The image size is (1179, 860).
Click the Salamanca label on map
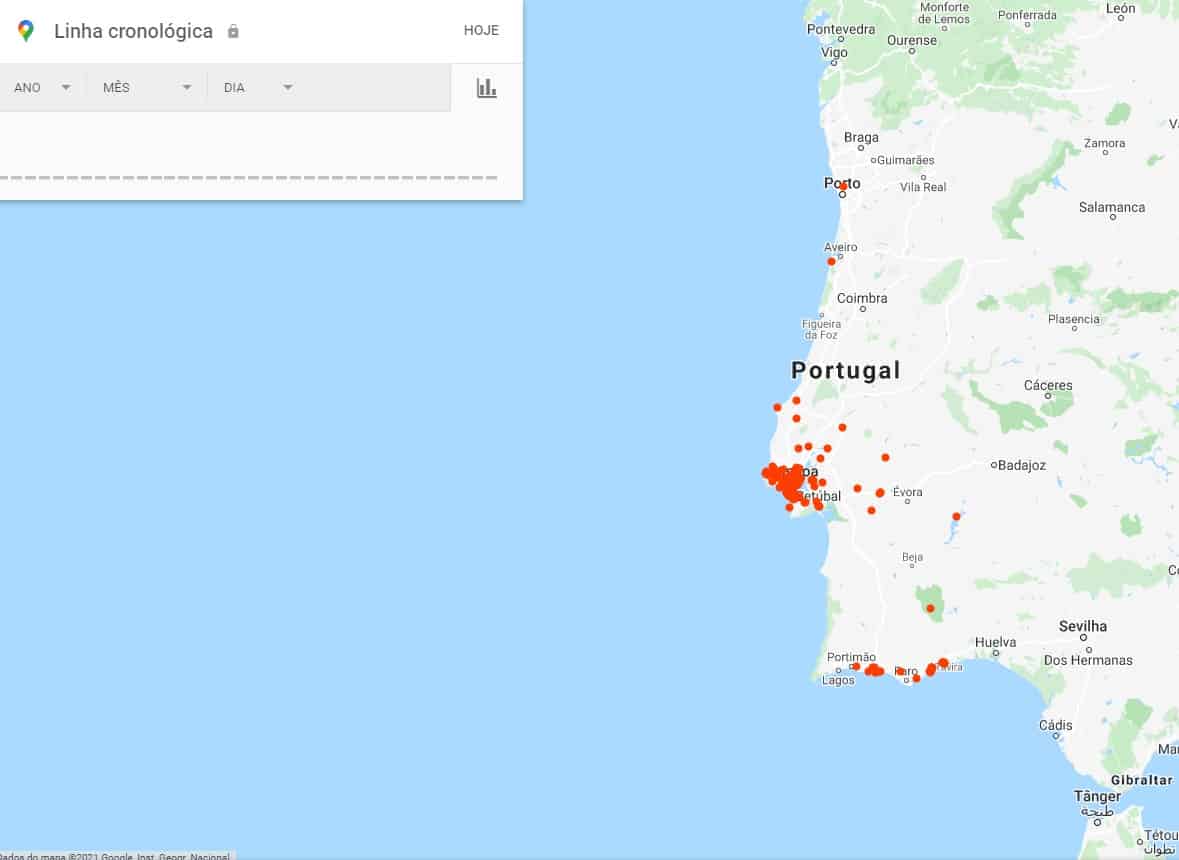pos(1111,207)
